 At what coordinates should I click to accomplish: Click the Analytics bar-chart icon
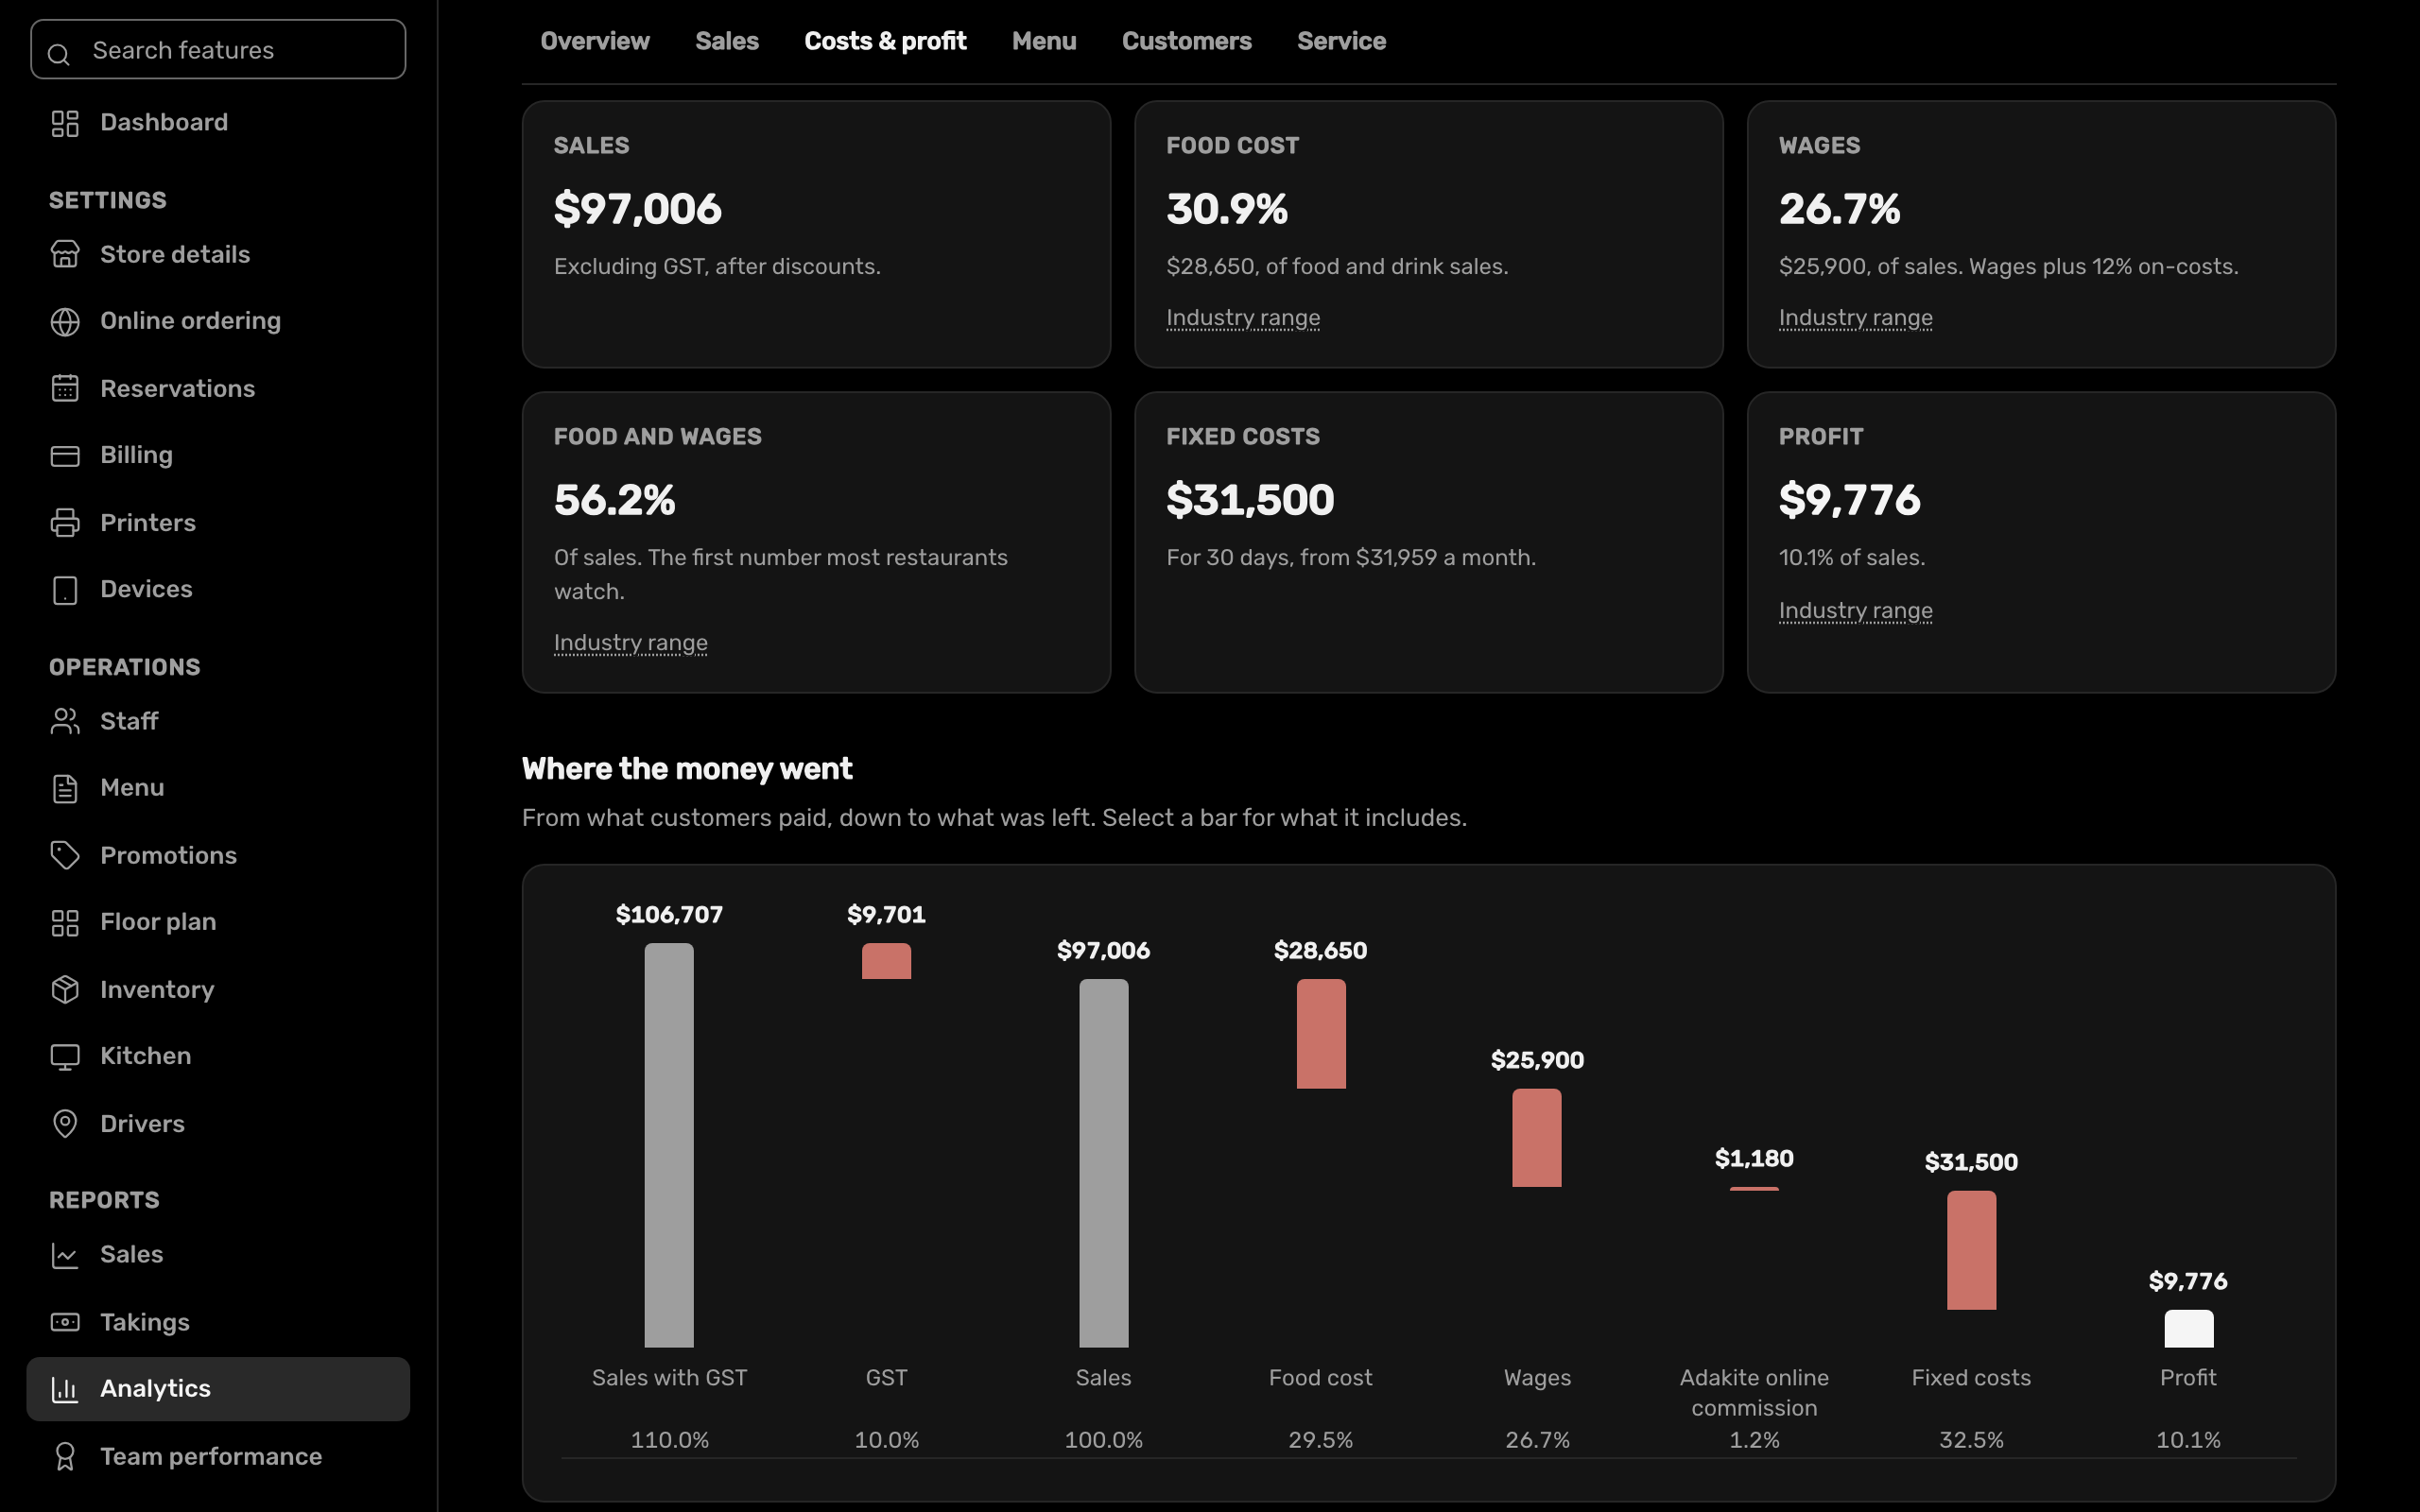65,1389
